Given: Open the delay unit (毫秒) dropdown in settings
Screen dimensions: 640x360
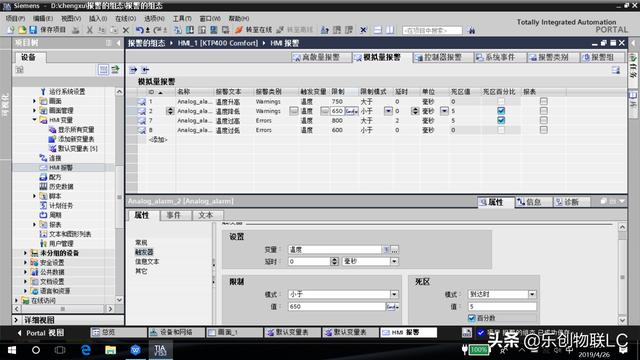Looking at the screenshot, I should [x=394, y=261].
